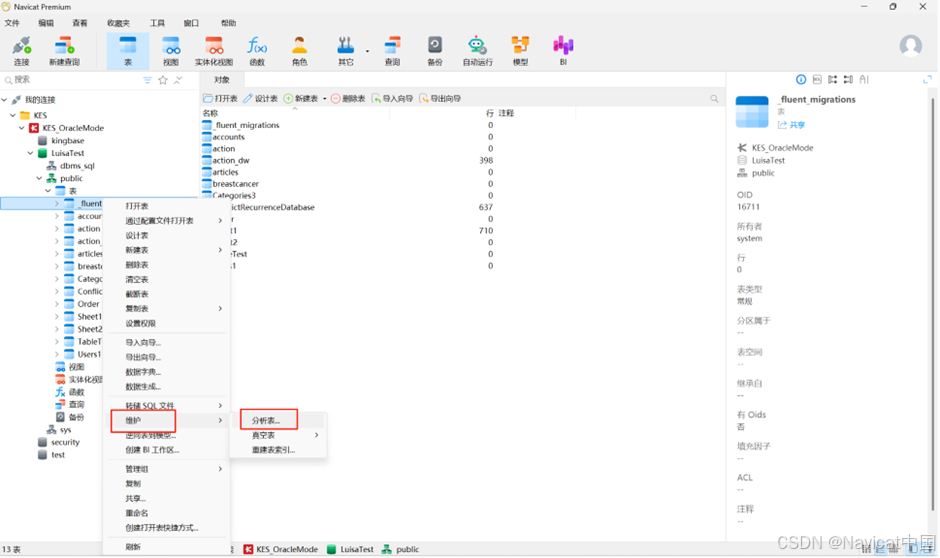940x558 pixels.
Task: Choose Maintain in the context menu
Action: click(167, 420)
